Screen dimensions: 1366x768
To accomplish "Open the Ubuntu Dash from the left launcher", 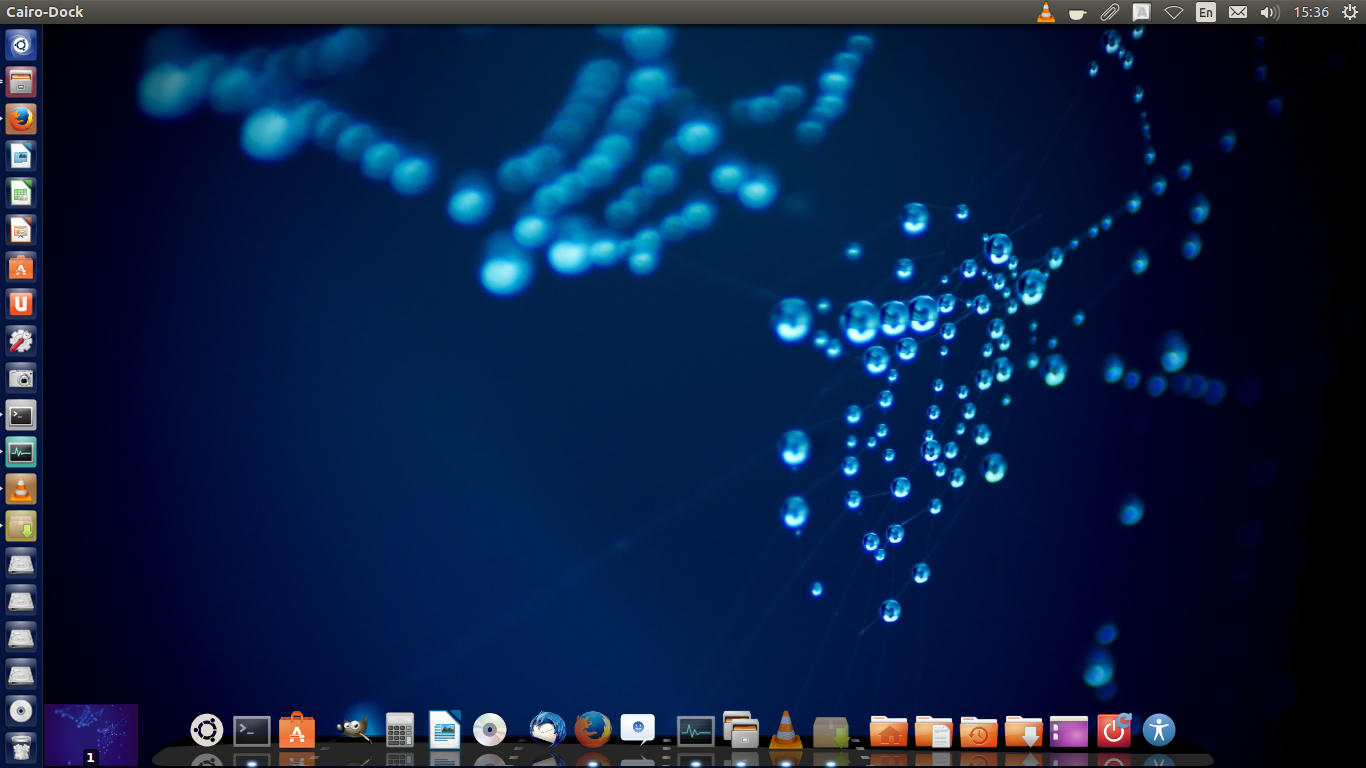I will click(21, 45).
